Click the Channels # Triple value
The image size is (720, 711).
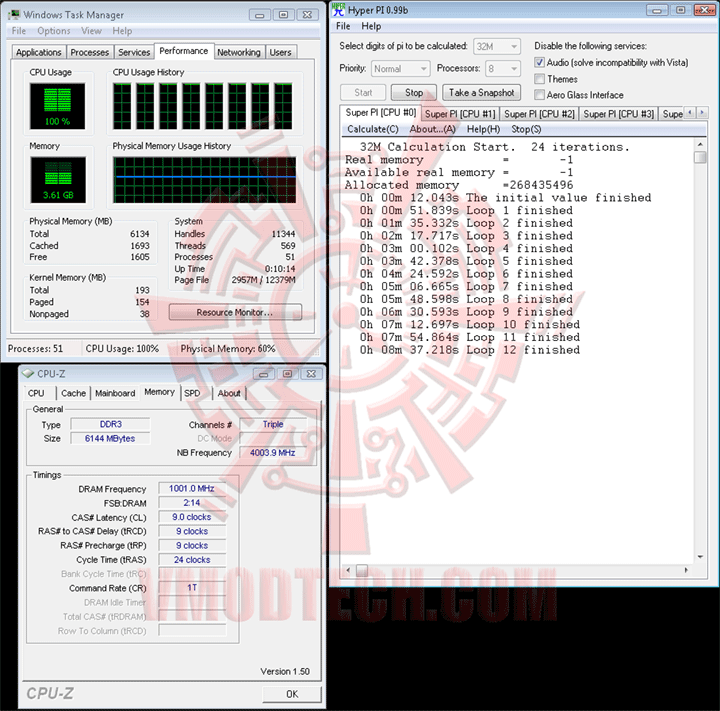coord(273,424)
